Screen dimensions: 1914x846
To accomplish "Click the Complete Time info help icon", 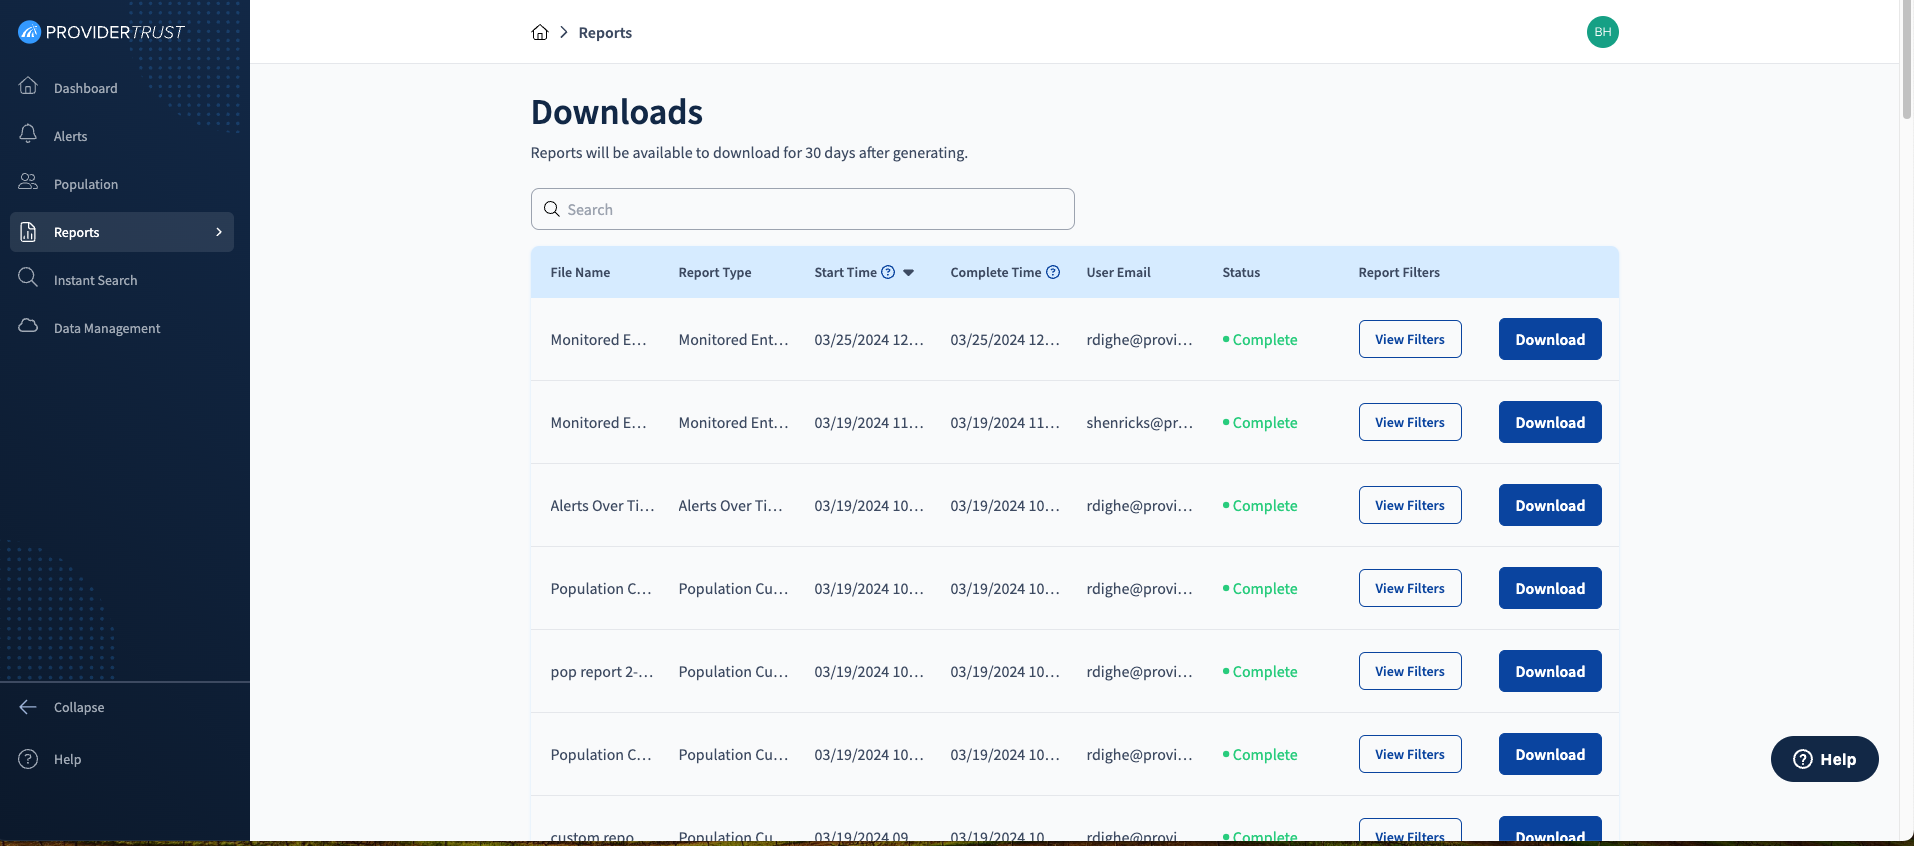I will (x=1053, y=272).
